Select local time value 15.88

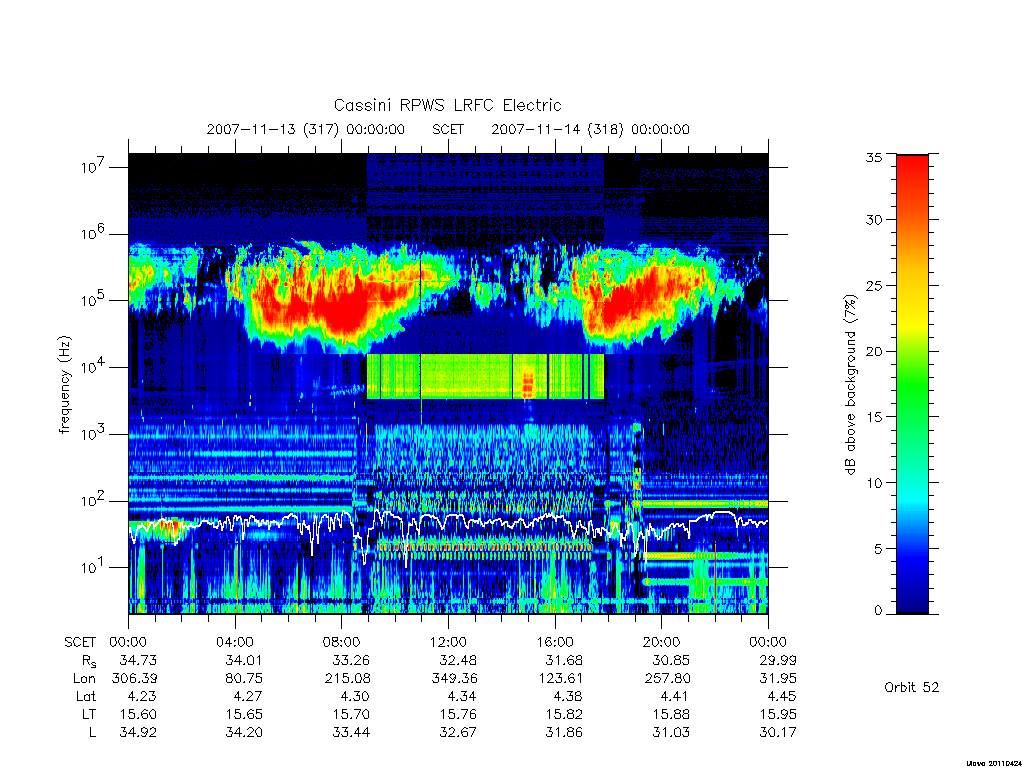click(x=671, y=714)
